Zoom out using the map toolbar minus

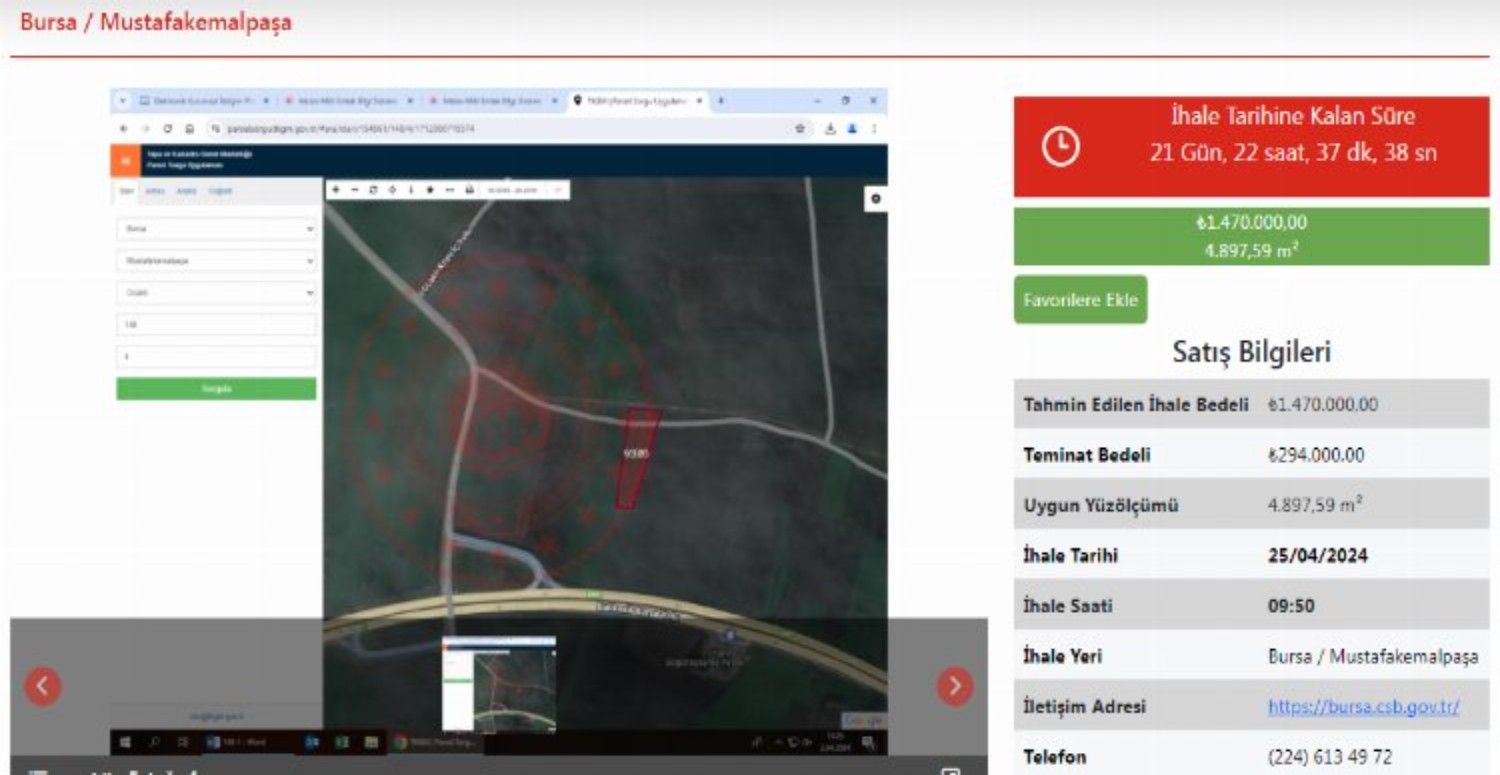tap(354, 189)
